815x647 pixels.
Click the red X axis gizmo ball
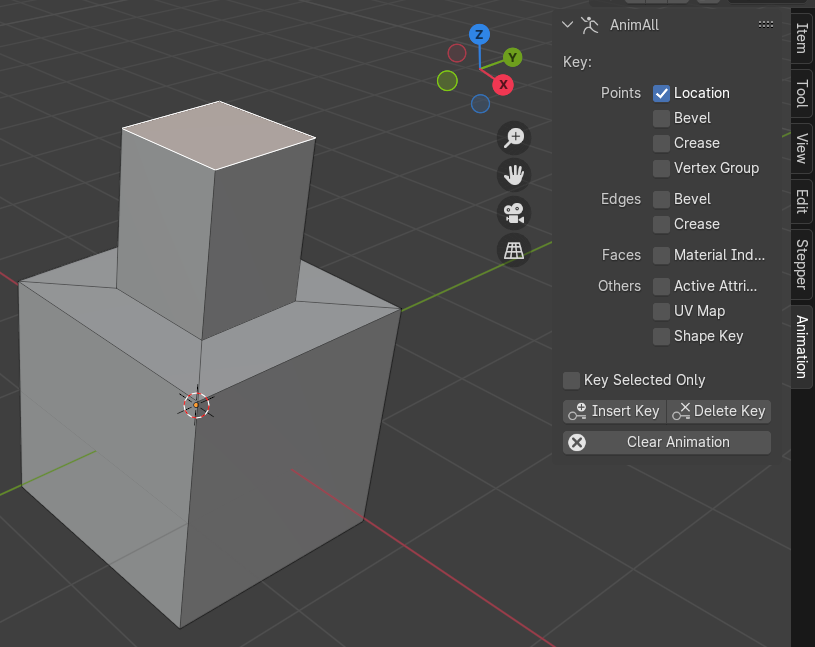pos(503,85)
